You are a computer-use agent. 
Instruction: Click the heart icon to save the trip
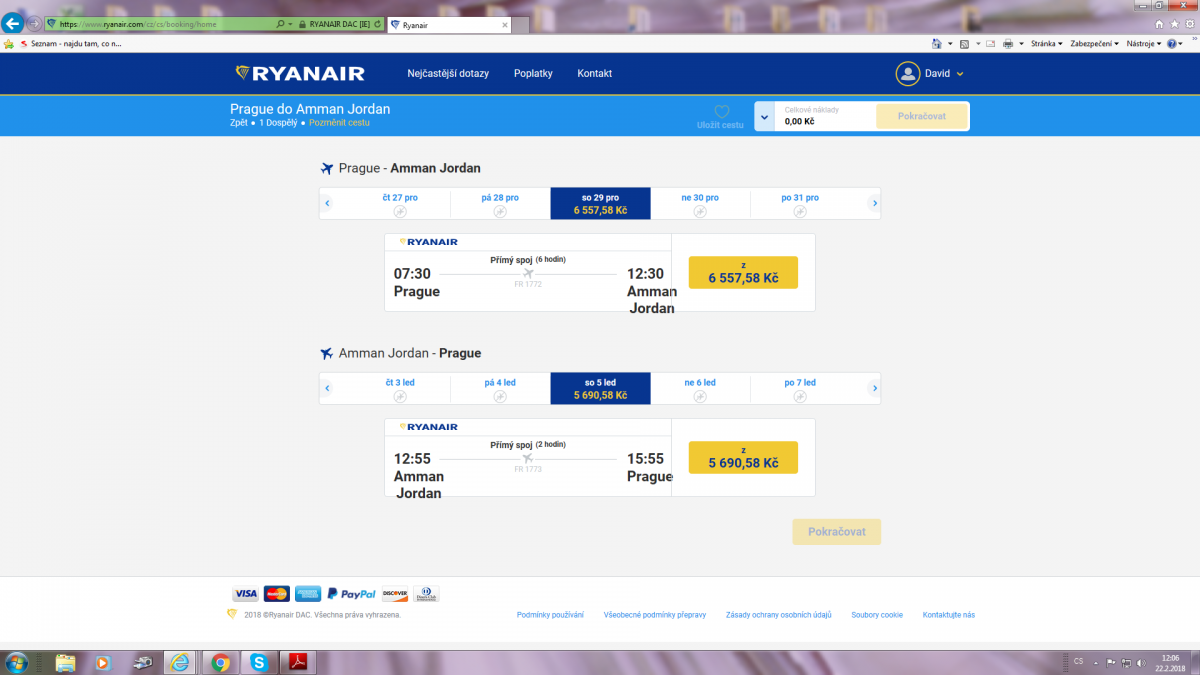click(721, 112)
